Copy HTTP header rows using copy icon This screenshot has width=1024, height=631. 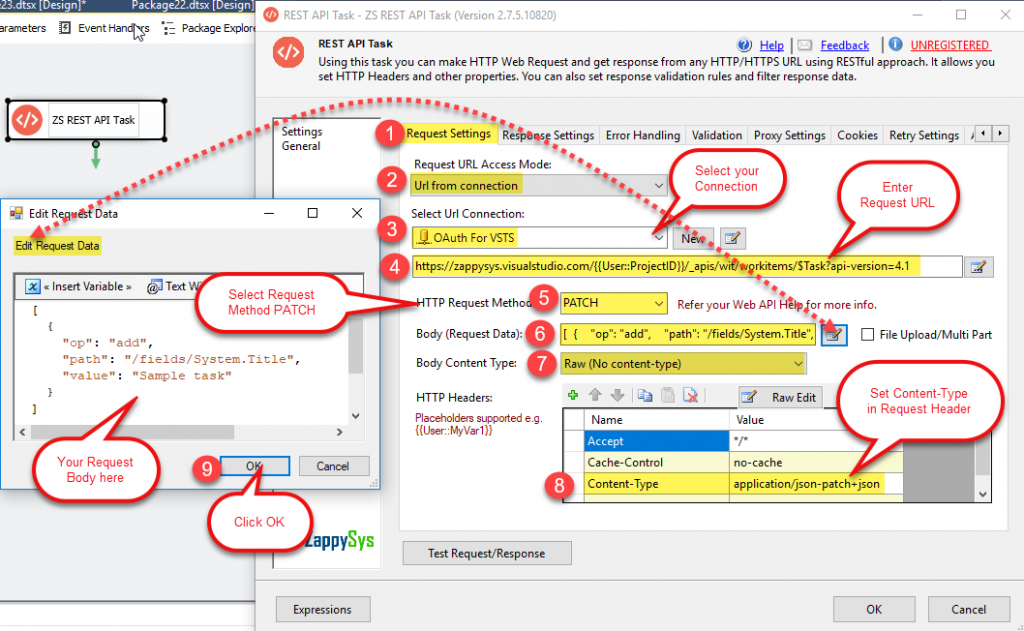click(643, 395)
